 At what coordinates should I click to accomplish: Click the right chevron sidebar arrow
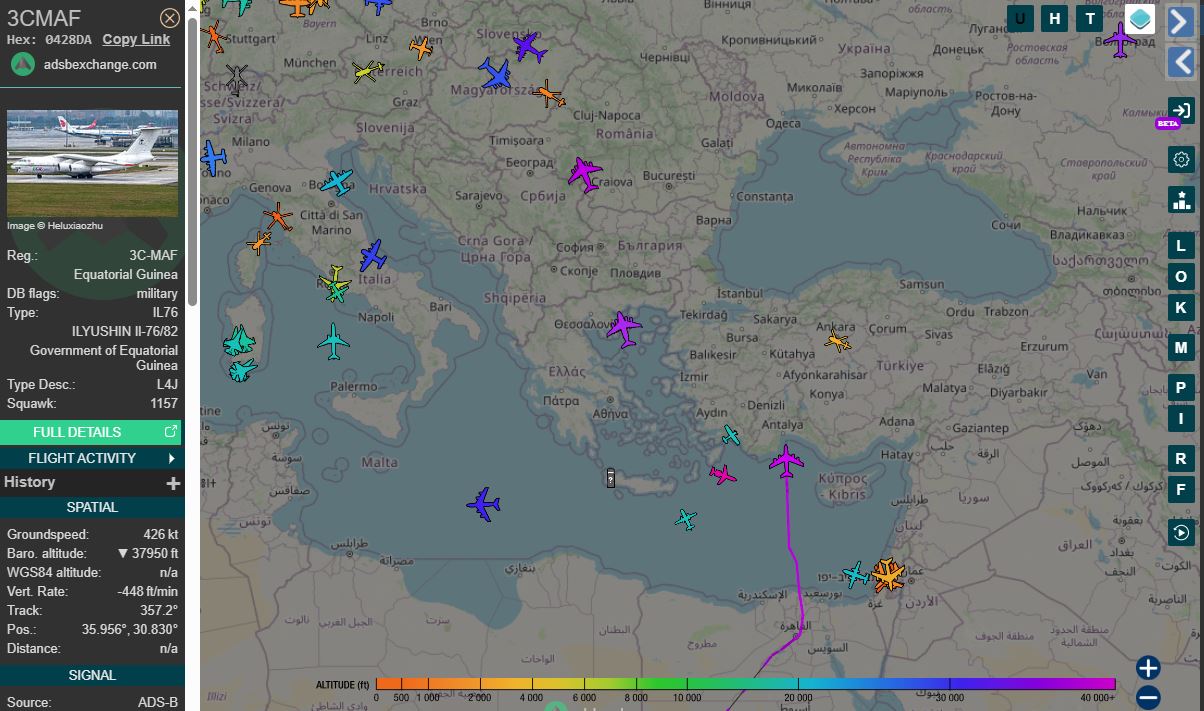[1181, 20]
